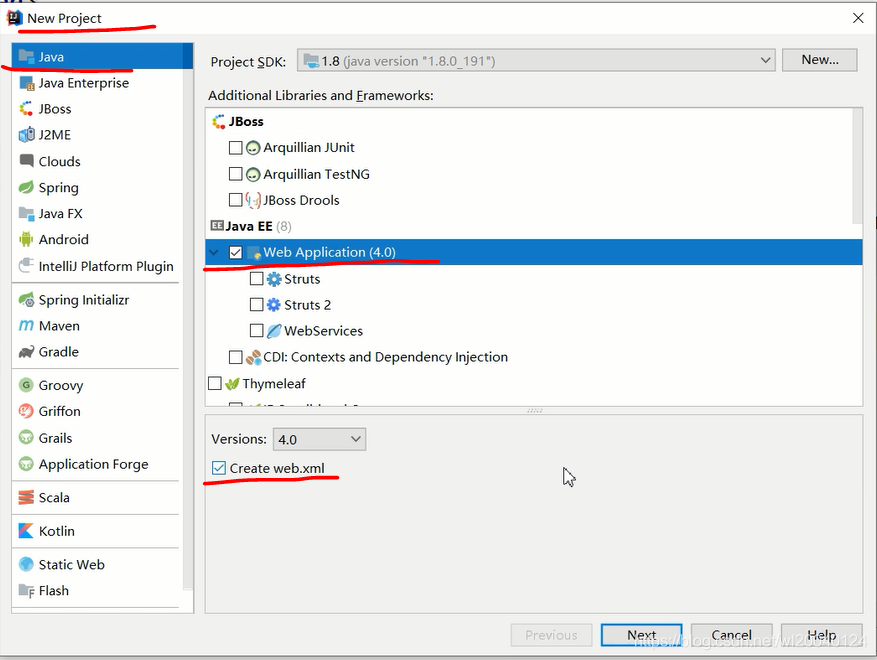Open the Project SDK dropdown
This screenshot has width=877, height=660.
536,60
